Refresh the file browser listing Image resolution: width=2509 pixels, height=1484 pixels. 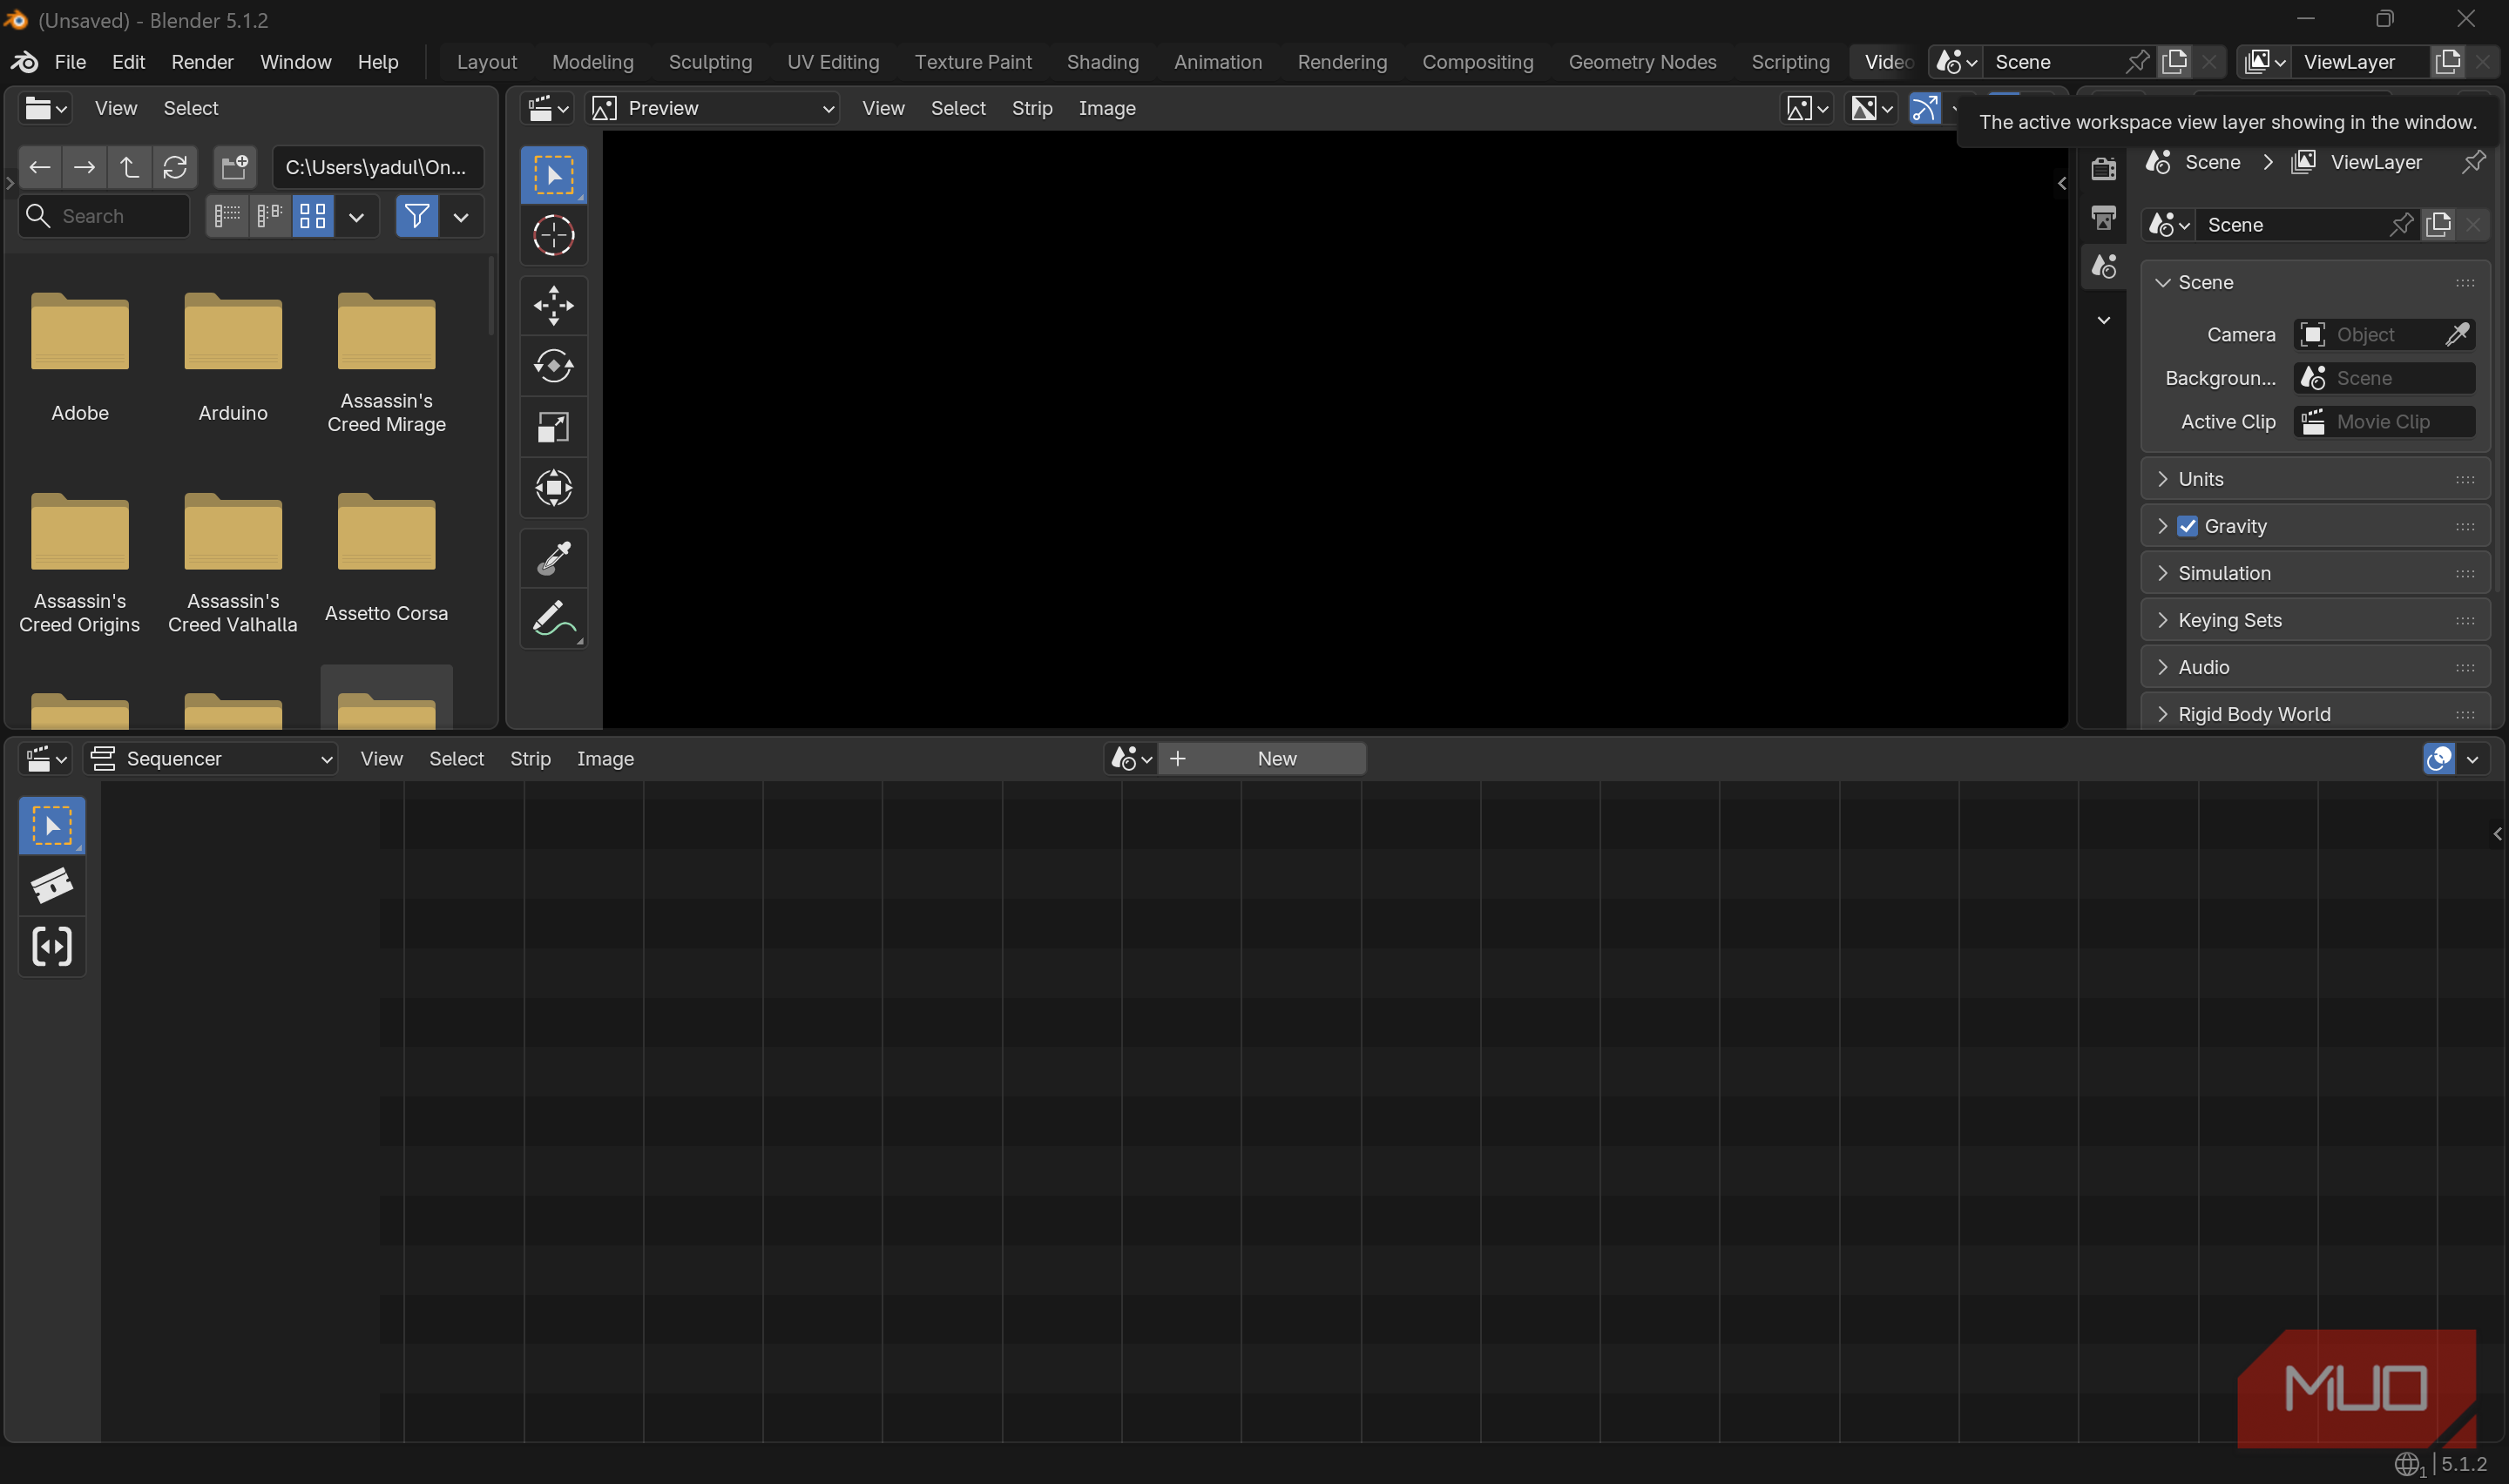[x=175, y=167]
